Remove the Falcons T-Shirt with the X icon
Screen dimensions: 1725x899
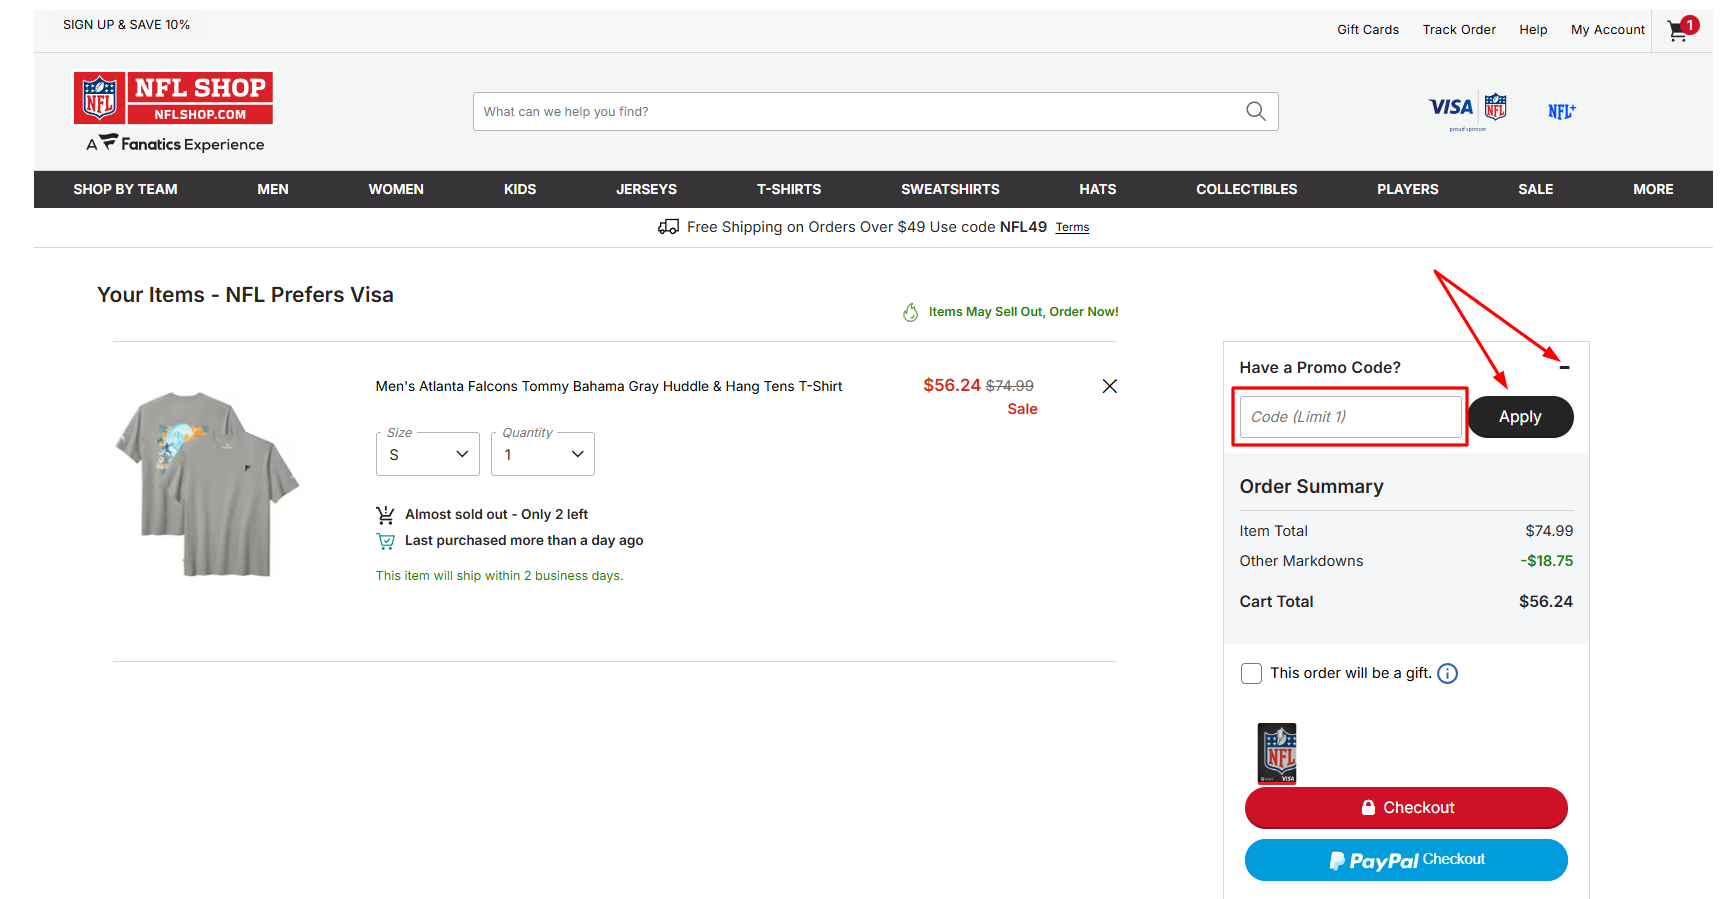1109,386
